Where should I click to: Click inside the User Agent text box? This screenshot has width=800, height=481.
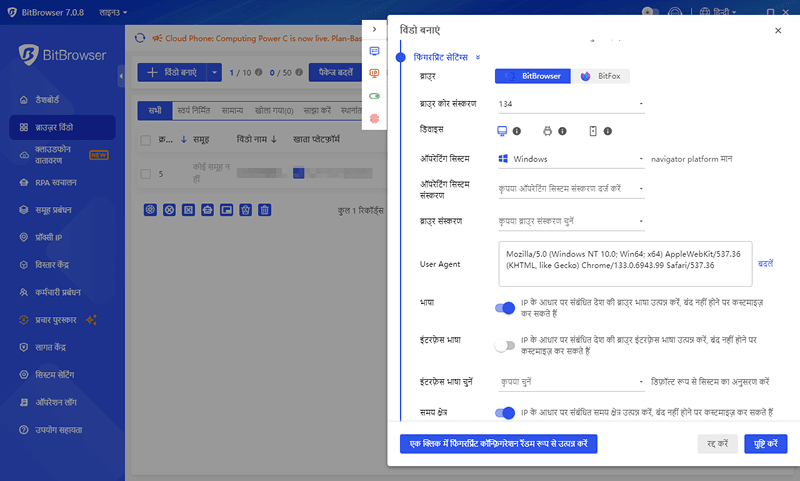pyautogui.click(x=620, y=262)
